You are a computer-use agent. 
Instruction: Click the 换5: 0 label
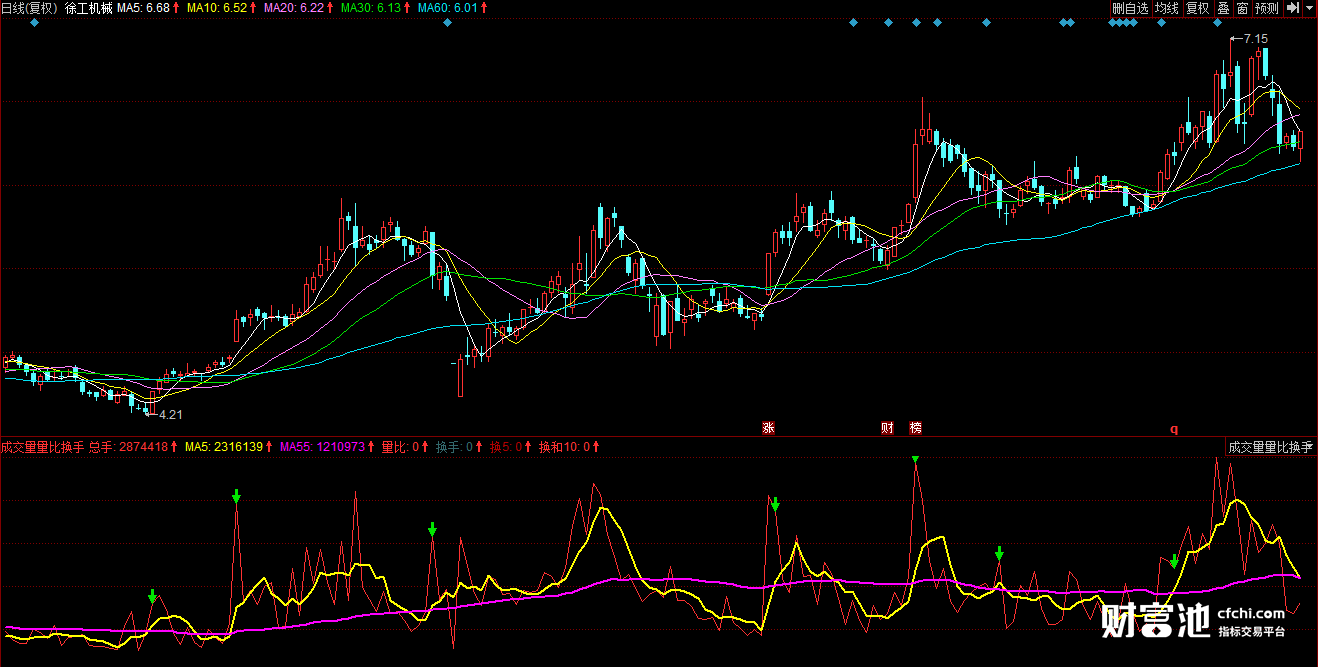506,447
